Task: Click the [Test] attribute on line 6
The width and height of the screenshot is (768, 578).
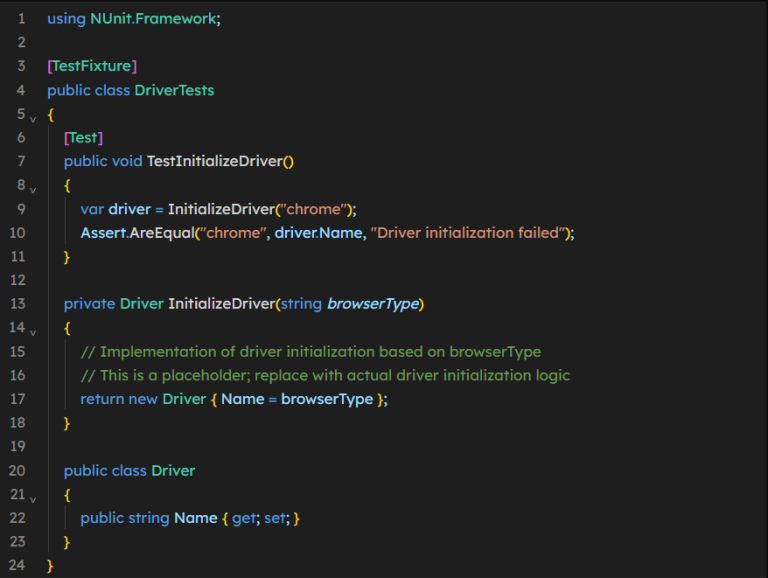Action: [x=83, y=137]
